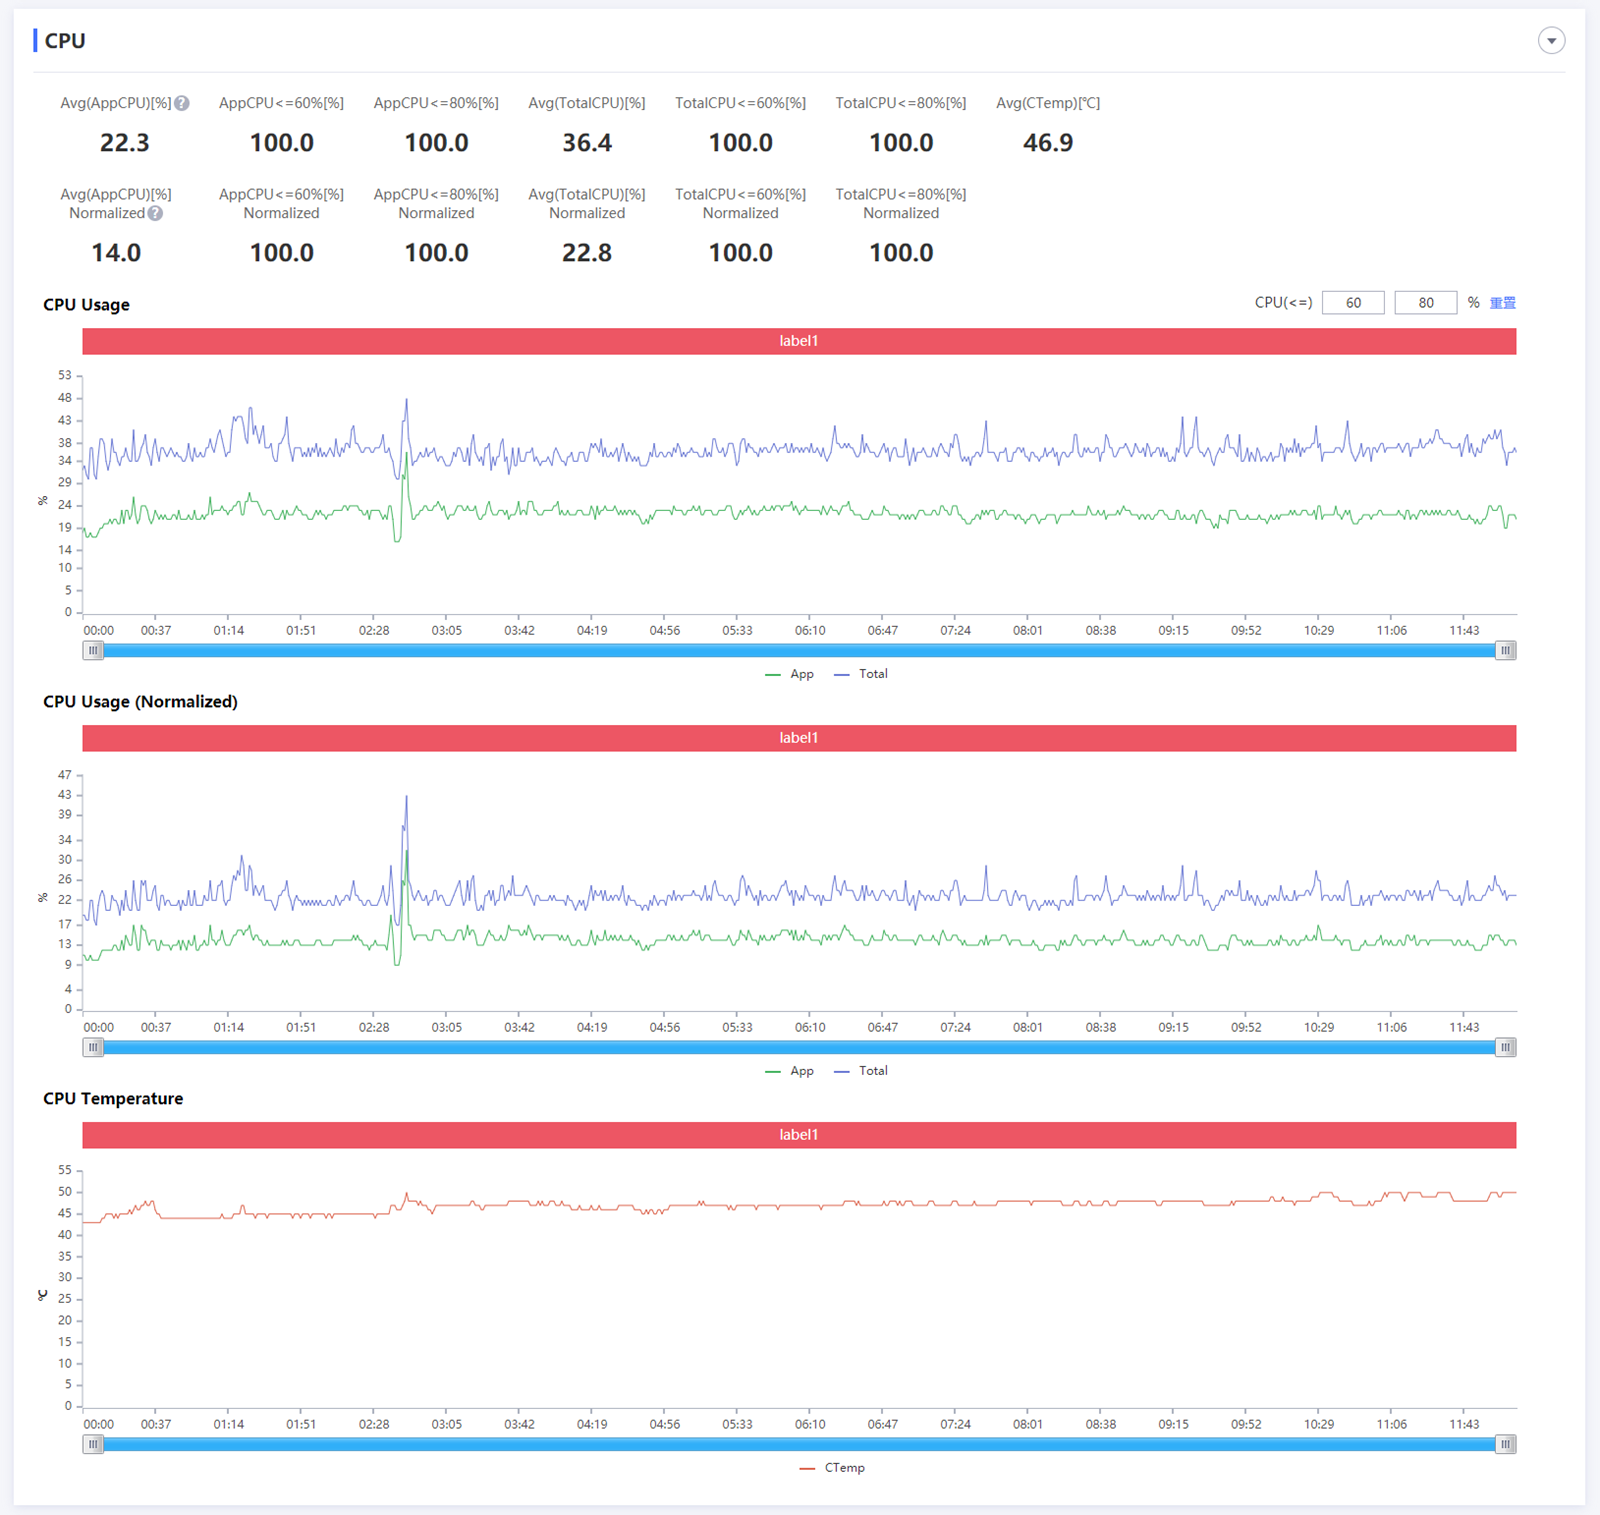Click left zoom handle of normalized chart slider

point(93,1048)
